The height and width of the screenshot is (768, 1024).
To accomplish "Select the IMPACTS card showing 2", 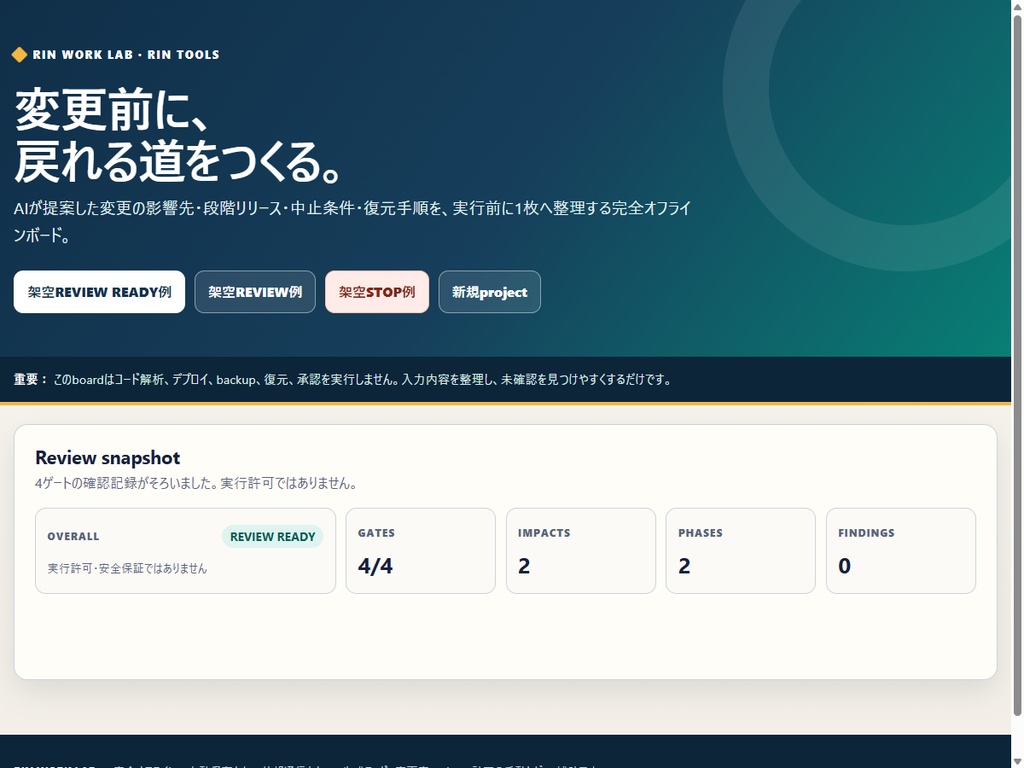I will pyautogui.click(x=581, y=551).
